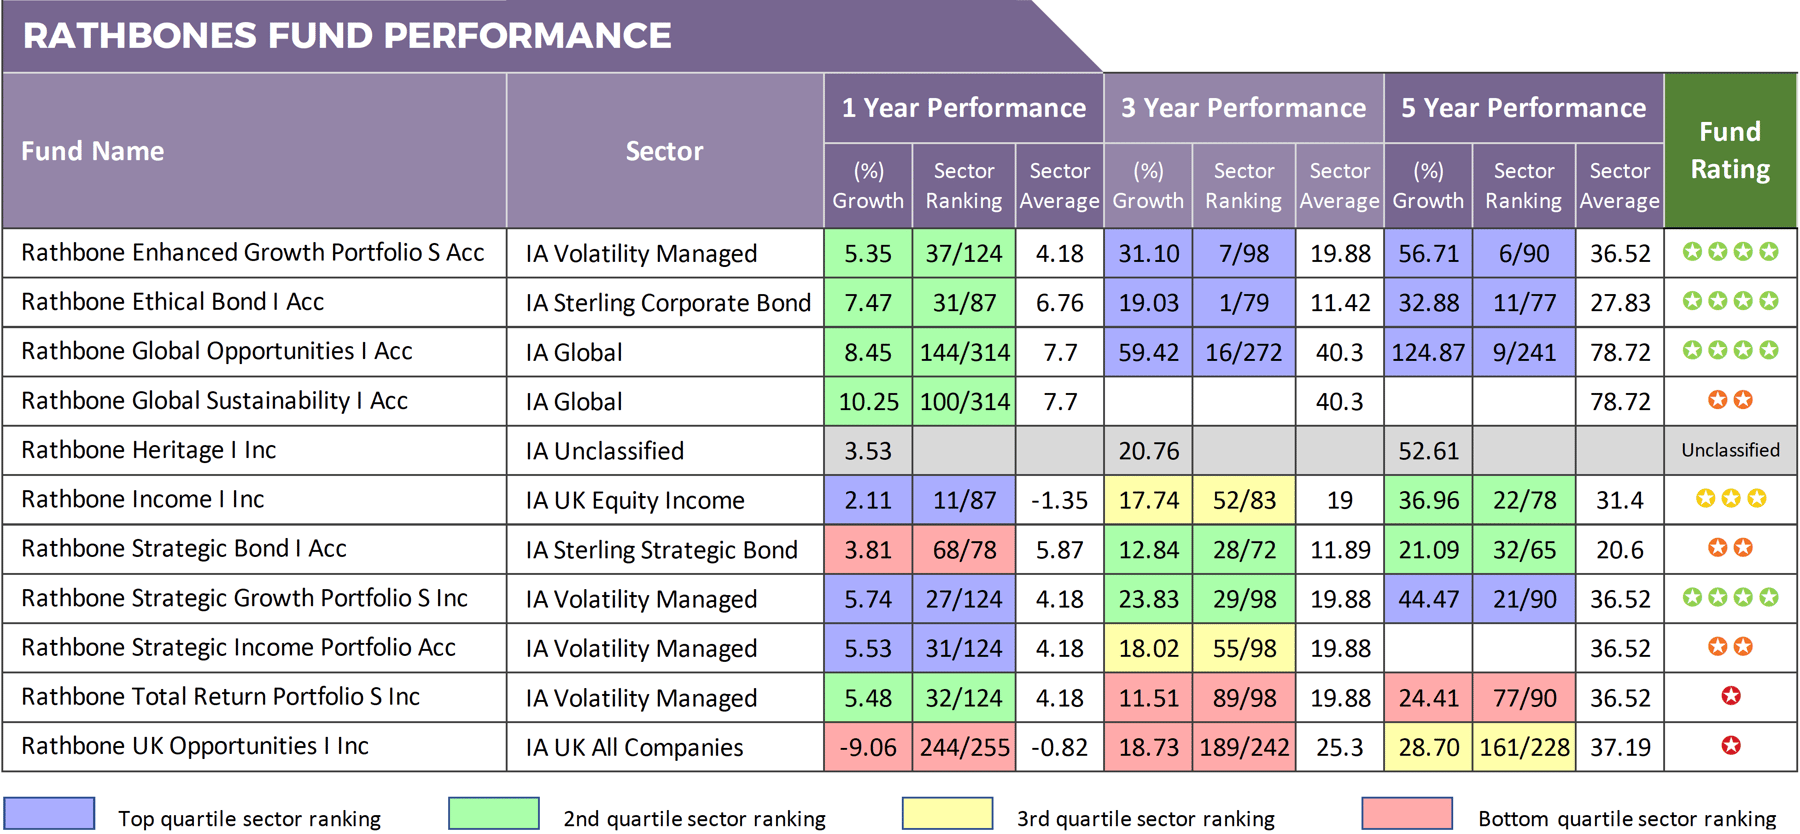Click star rating for Rathbone Enhanced Growth Portfolio

point(1730,252)
